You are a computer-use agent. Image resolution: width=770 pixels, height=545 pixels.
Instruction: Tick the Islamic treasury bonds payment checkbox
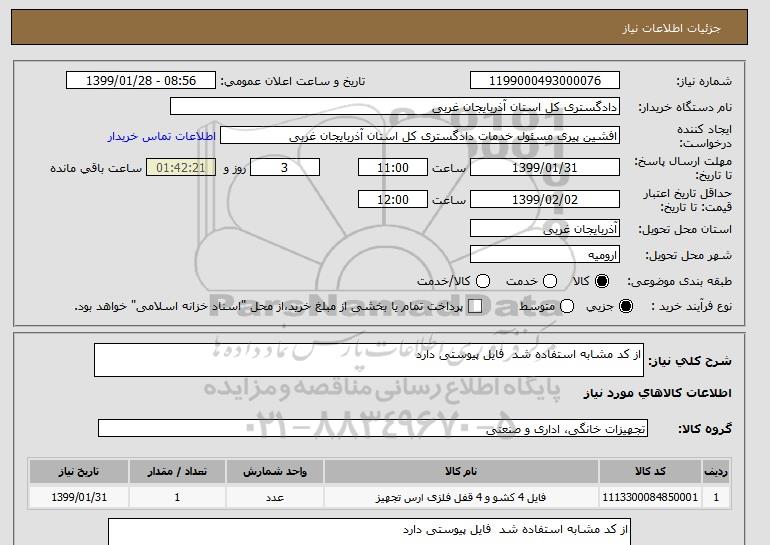click(475, 306)
